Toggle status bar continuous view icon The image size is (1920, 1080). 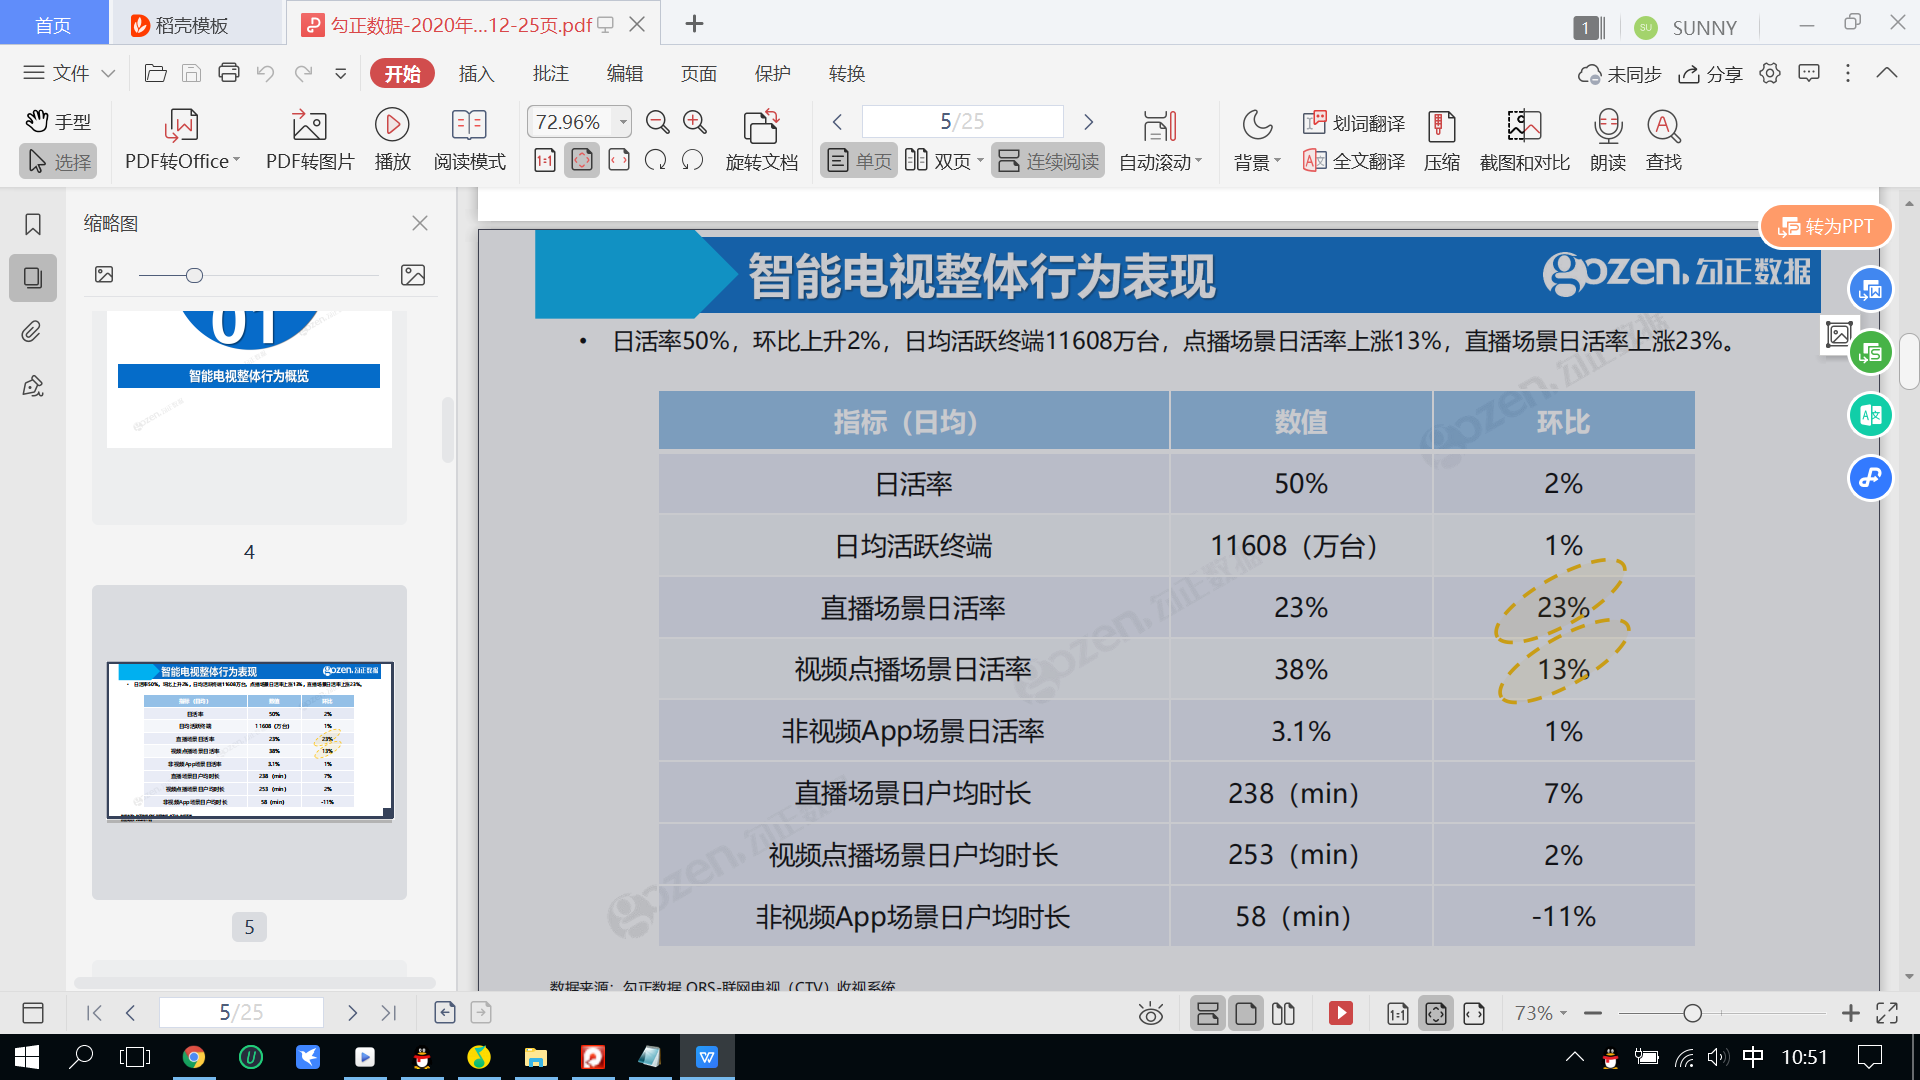[x=1208, y=1013]
